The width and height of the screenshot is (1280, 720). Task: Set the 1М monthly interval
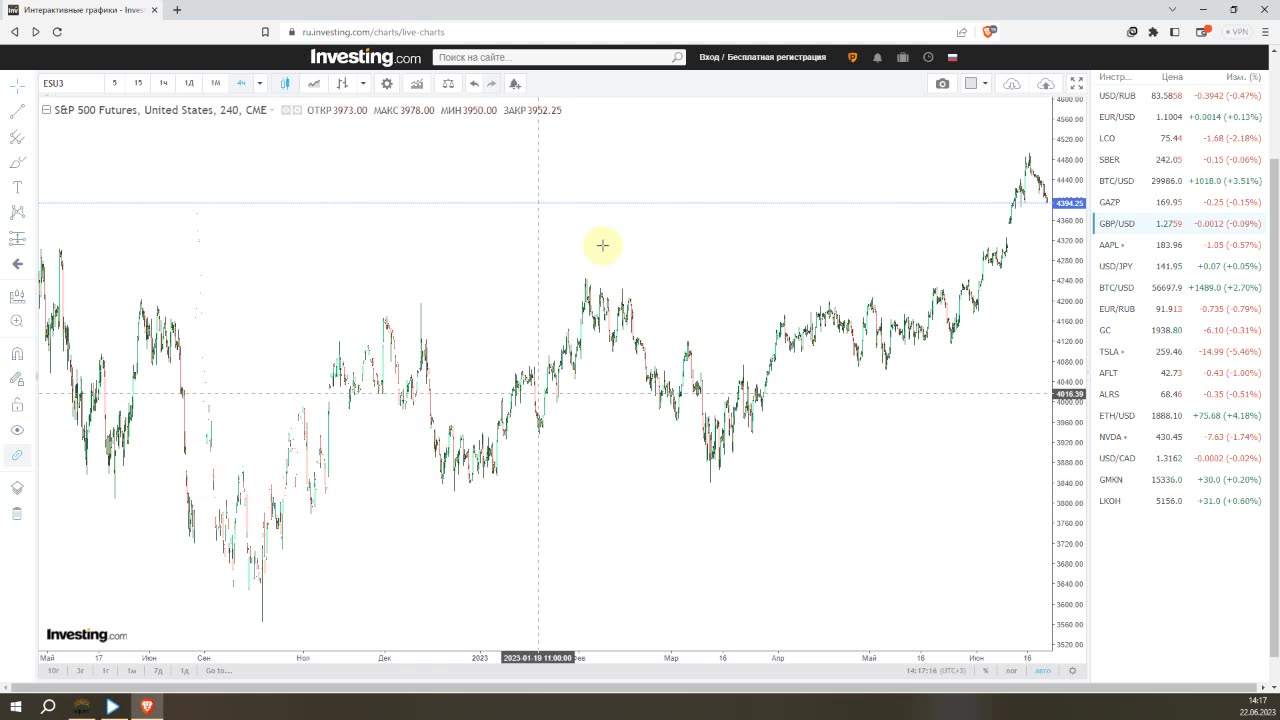(215, 83)
